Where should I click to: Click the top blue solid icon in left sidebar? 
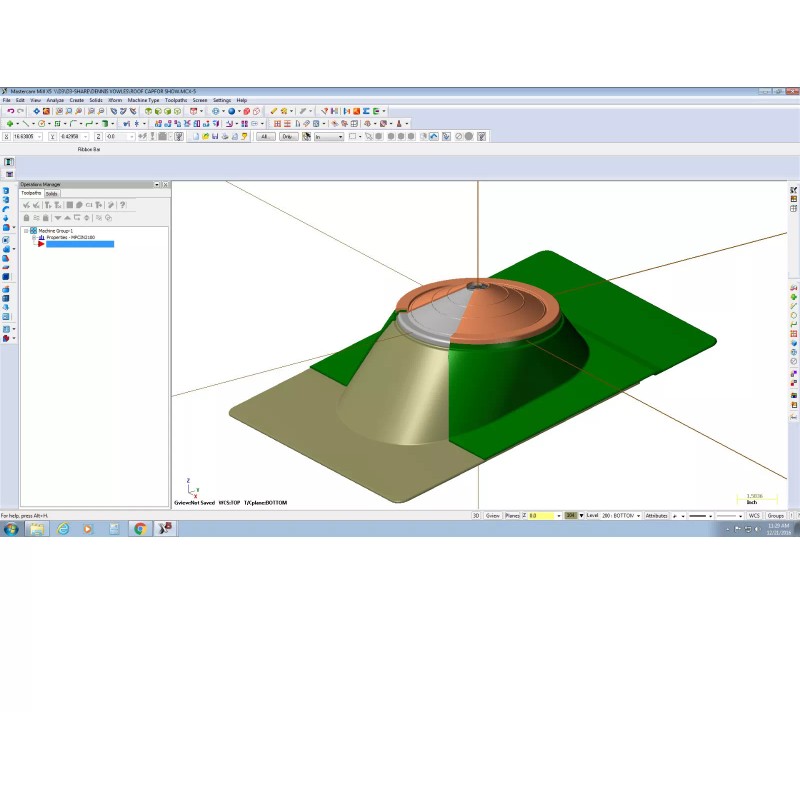coord(6,191)
